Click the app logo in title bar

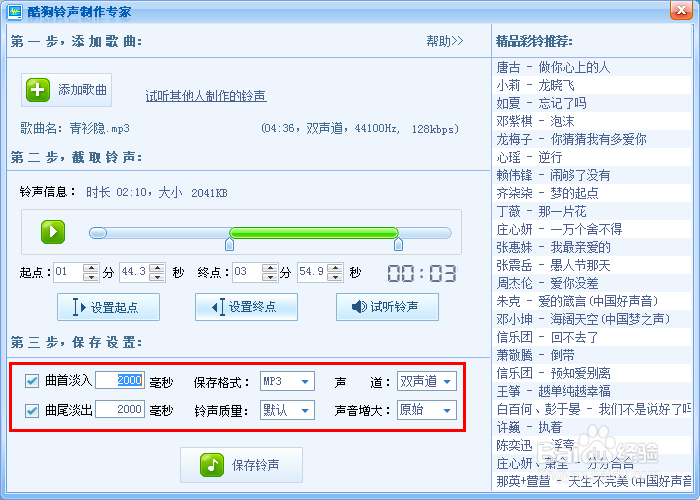tap(15, 11)
